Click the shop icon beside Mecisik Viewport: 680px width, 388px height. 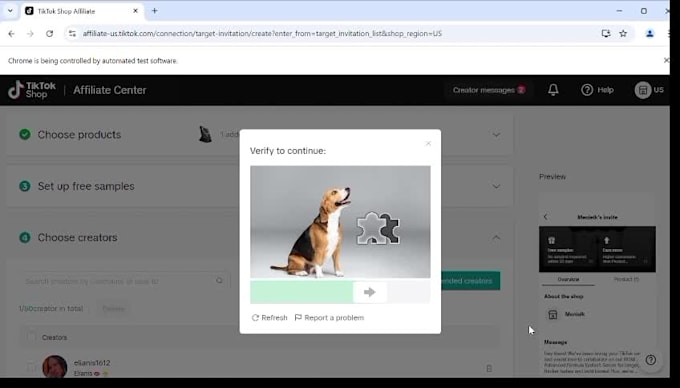552,314
